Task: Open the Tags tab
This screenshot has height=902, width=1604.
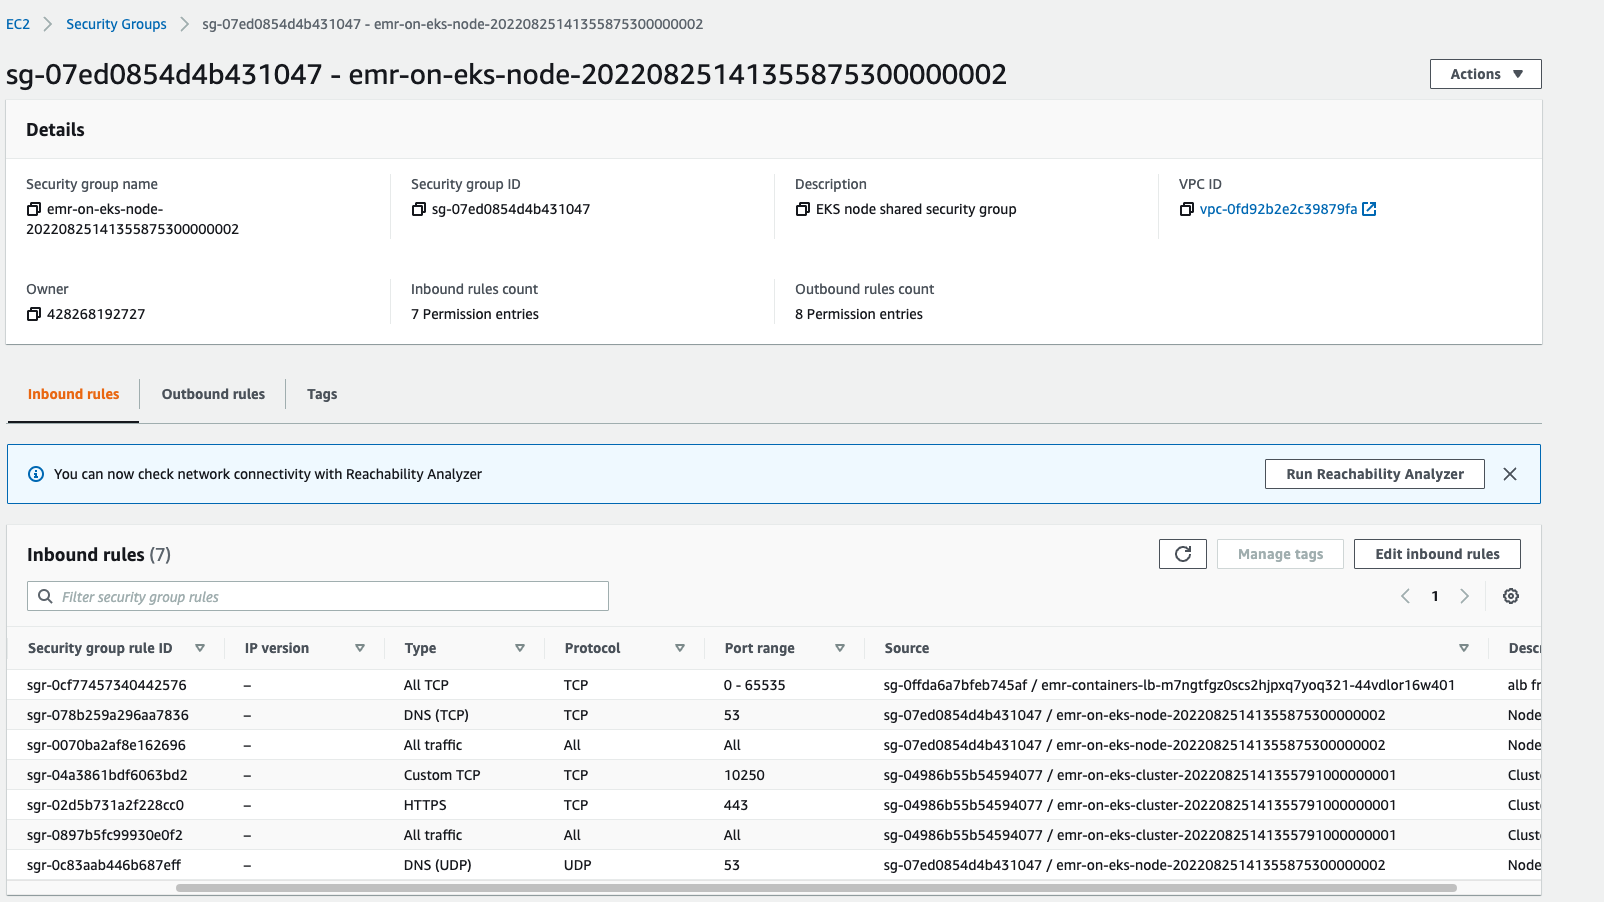Action: 321,393
